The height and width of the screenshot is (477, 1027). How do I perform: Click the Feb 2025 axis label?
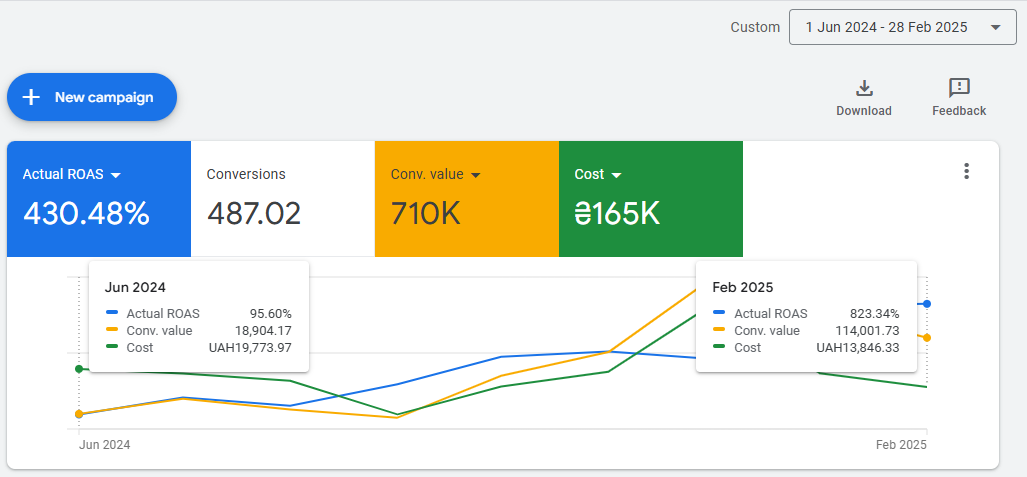901,445
